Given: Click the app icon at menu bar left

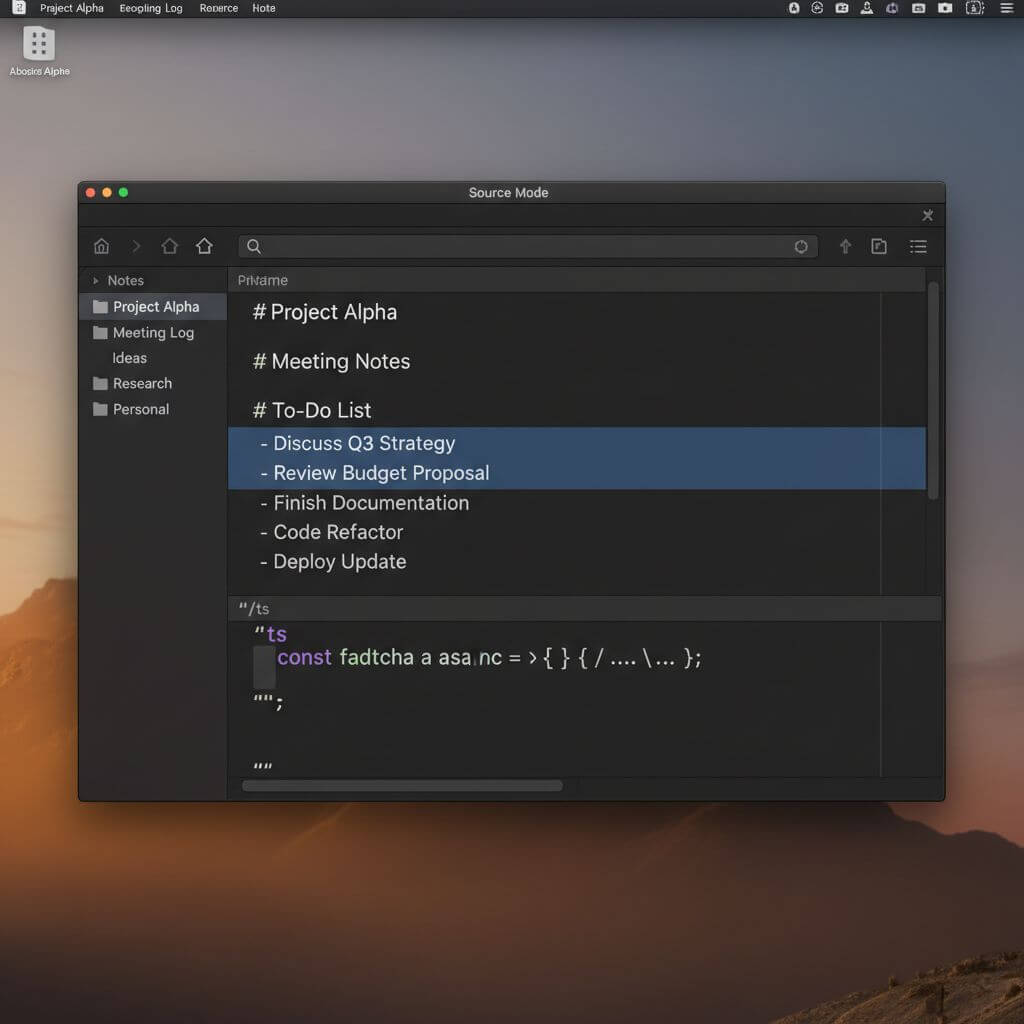Looking at the screenshot, I should point(19,8).
